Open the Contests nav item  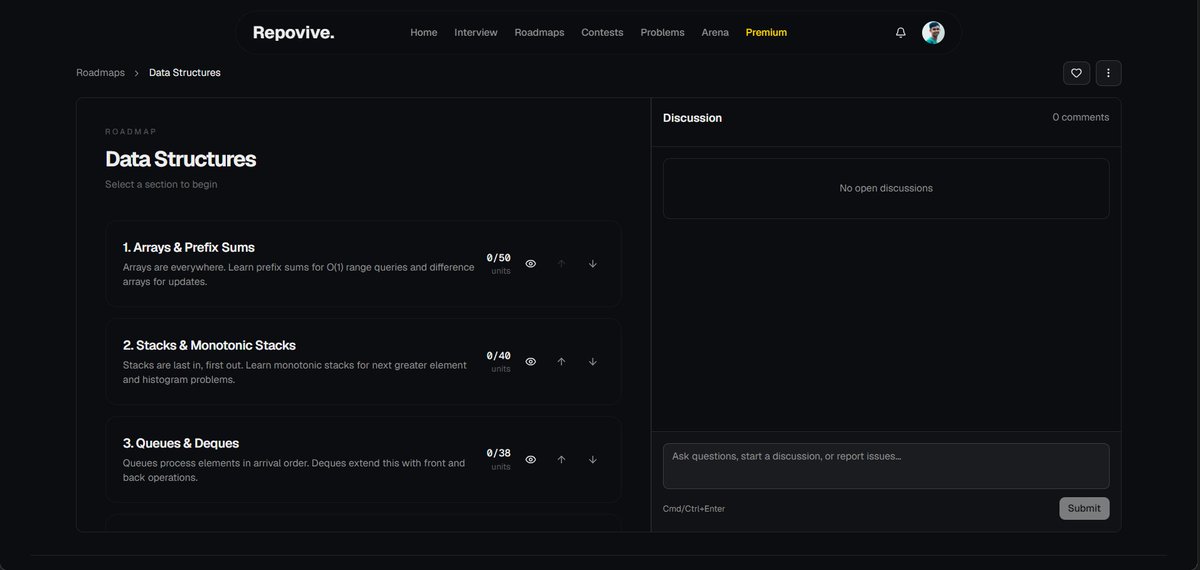[x=602, y=32]
